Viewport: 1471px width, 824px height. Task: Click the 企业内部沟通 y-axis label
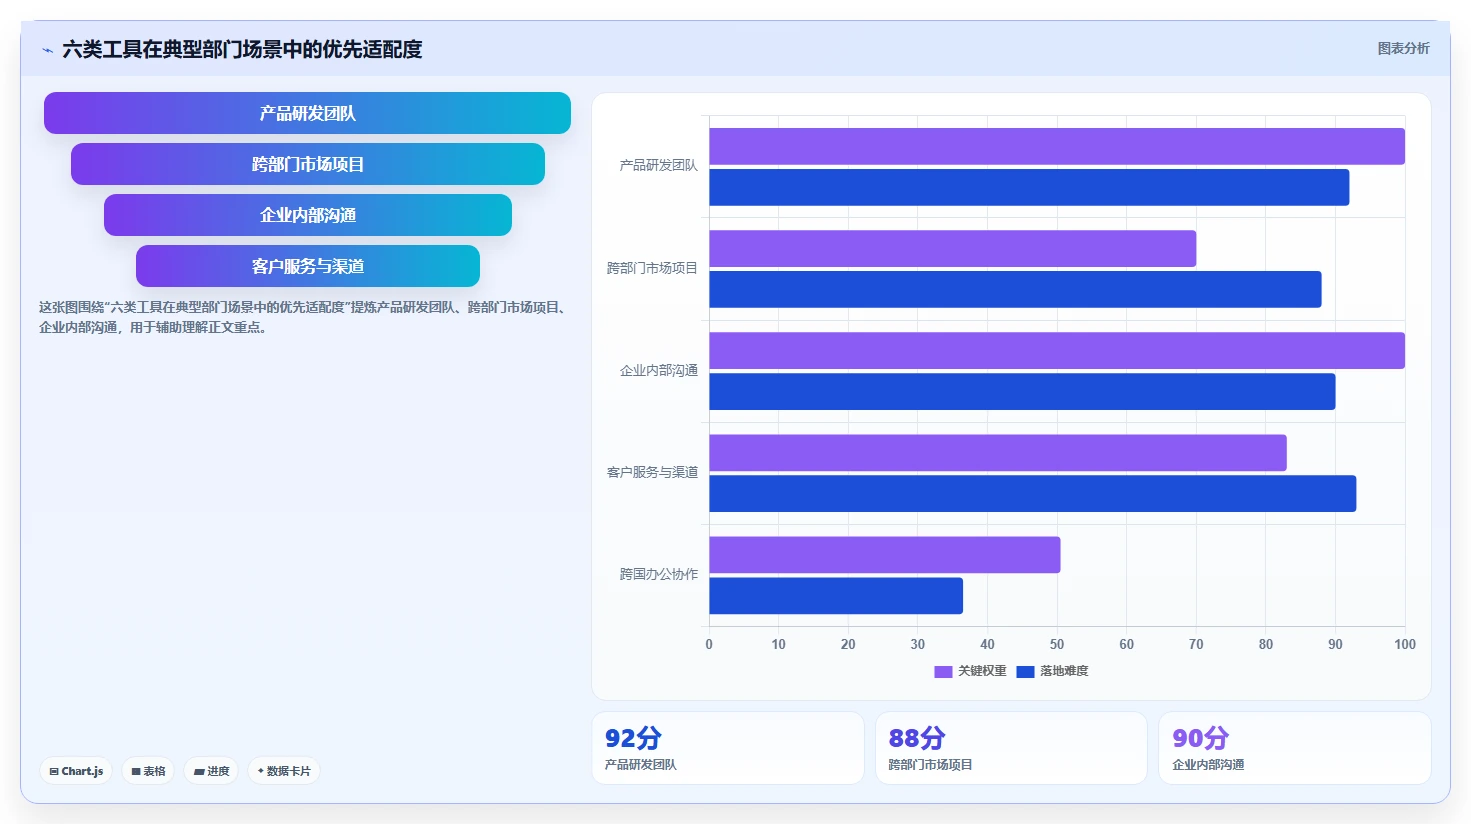click(658, 370)
